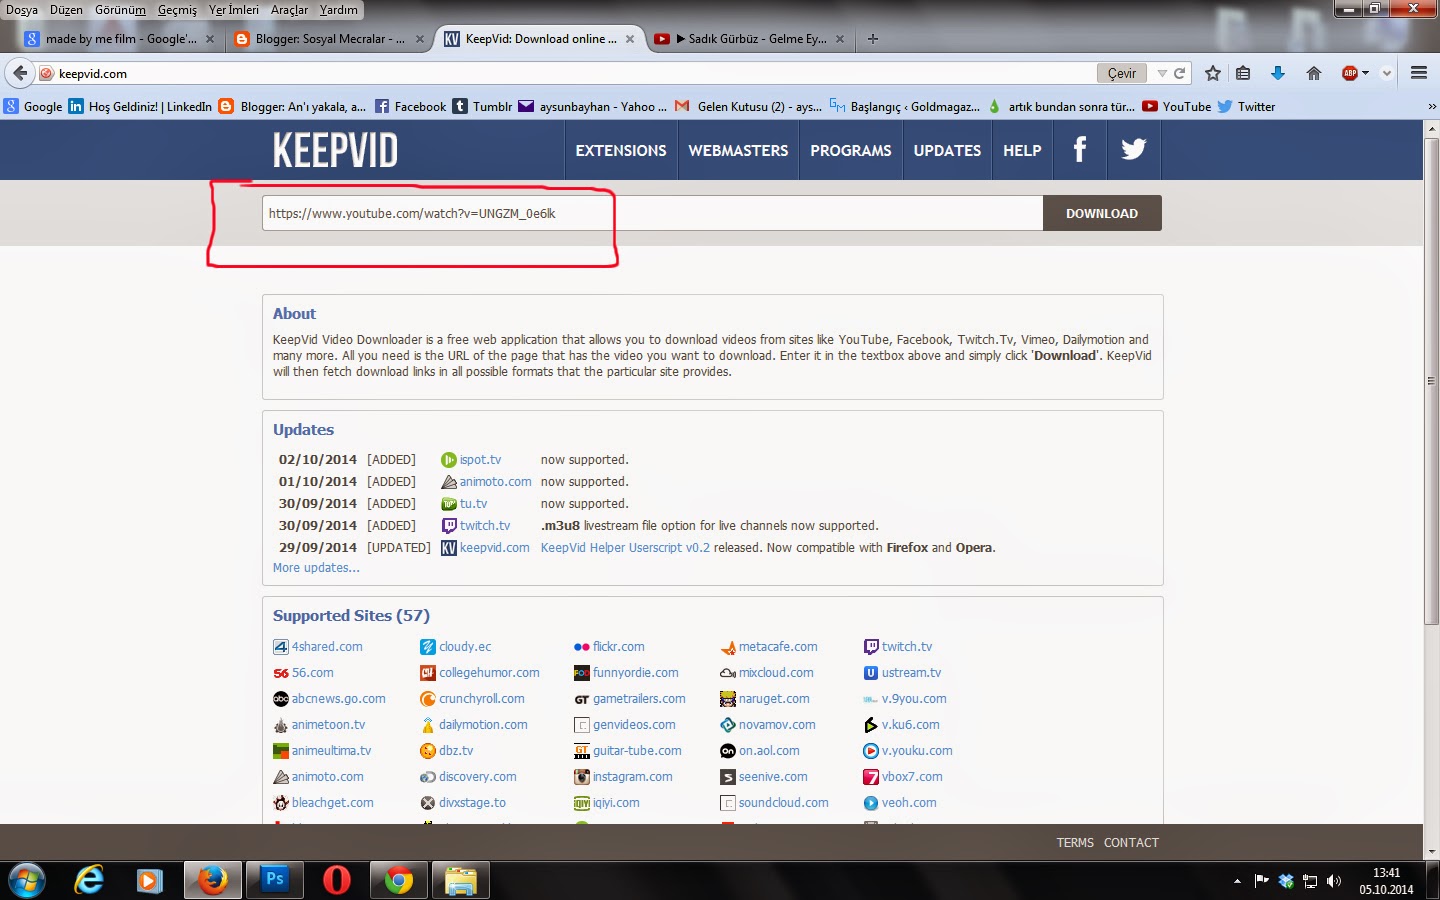Open the dailymotion.com supported site
The height and width of the screenshot is (900, 1440).
[x=483, y=725]
